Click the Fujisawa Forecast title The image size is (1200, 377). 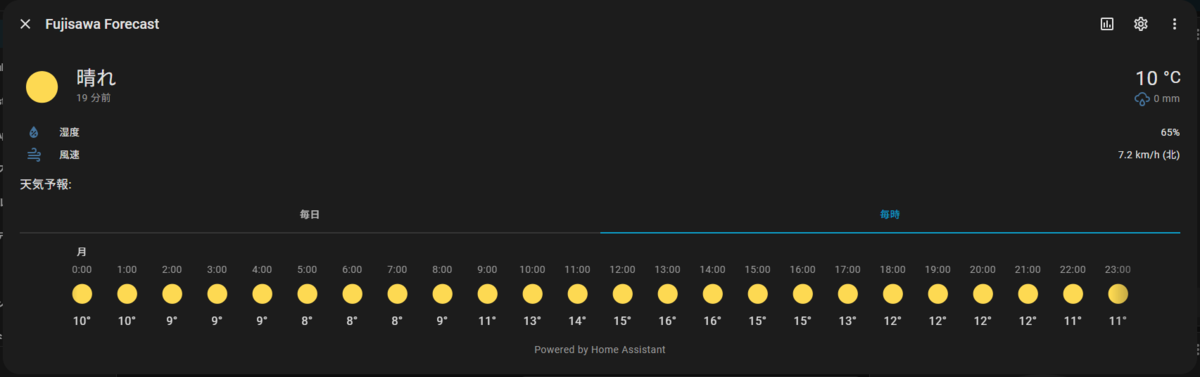(102, 24)
